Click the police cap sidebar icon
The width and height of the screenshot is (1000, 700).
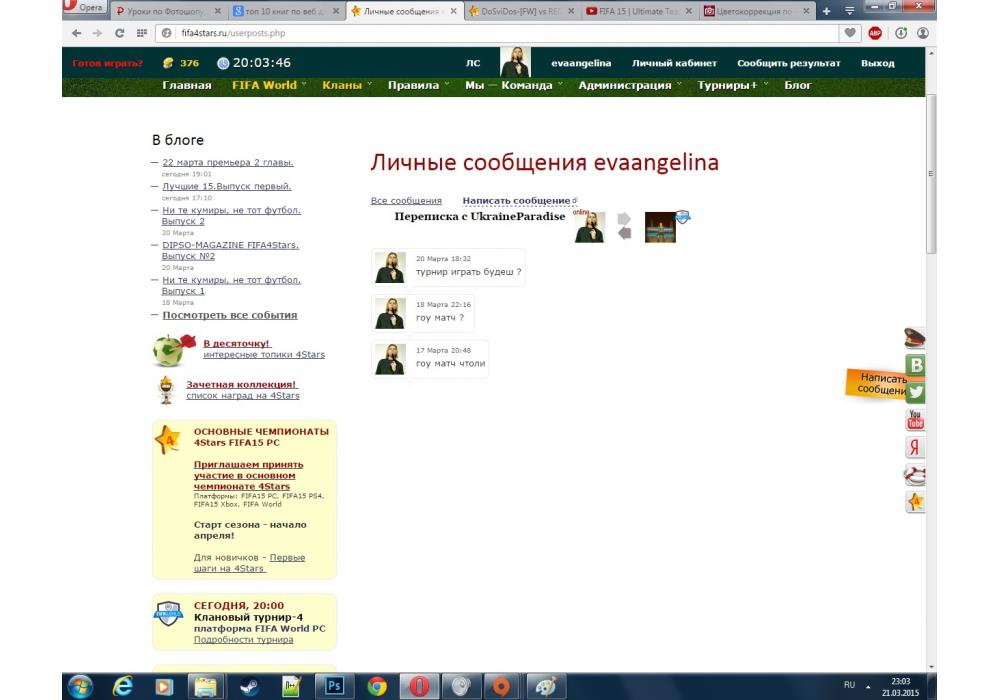pos(915,339)
